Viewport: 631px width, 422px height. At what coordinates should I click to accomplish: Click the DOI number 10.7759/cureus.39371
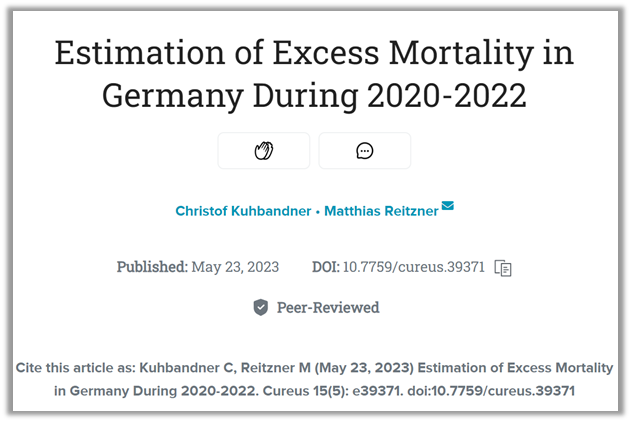tap(413, 267)
